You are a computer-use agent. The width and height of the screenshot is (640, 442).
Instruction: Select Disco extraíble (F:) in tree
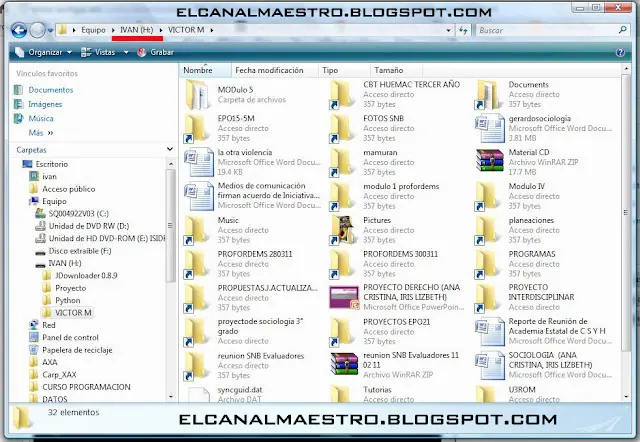click(80, 251)
